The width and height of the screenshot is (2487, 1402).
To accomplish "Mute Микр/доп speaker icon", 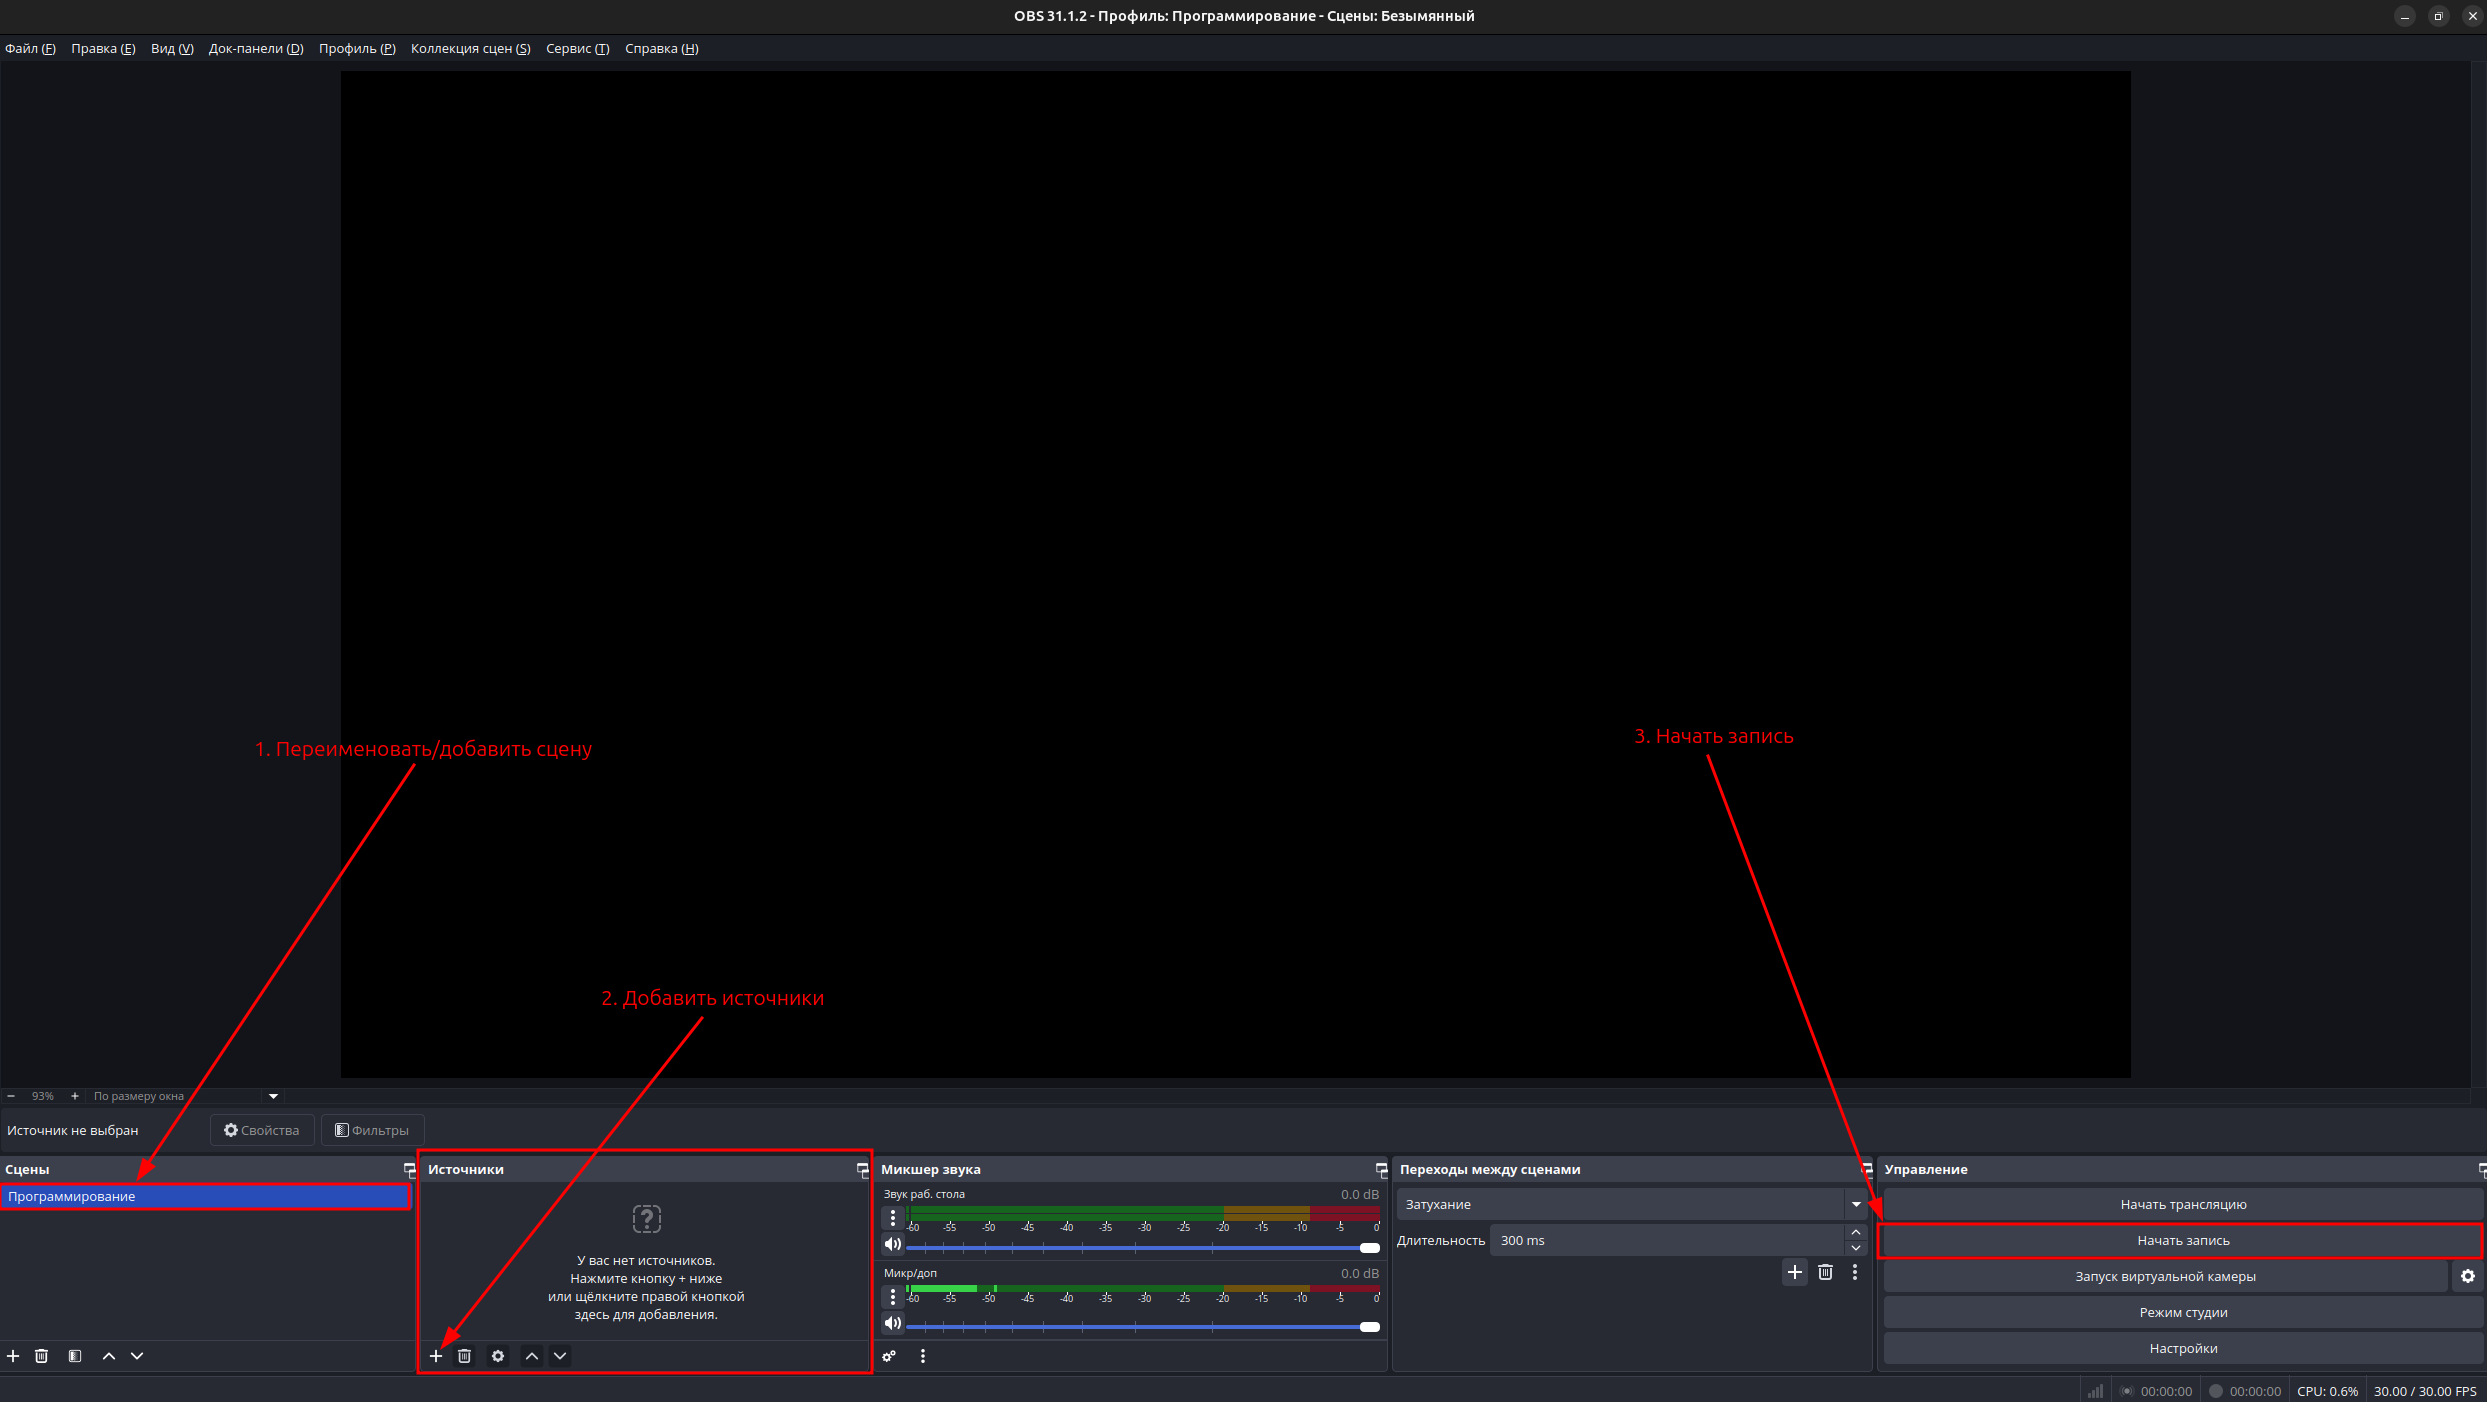I will [893, 1323].
